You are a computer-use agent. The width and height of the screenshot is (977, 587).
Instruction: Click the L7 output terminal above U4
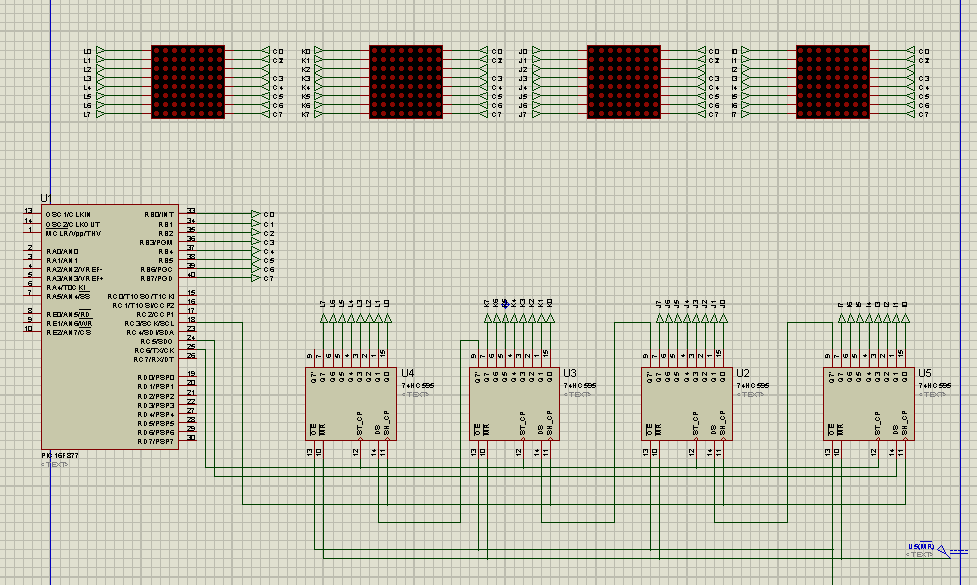pyautogui.click(x=323, y=318)
